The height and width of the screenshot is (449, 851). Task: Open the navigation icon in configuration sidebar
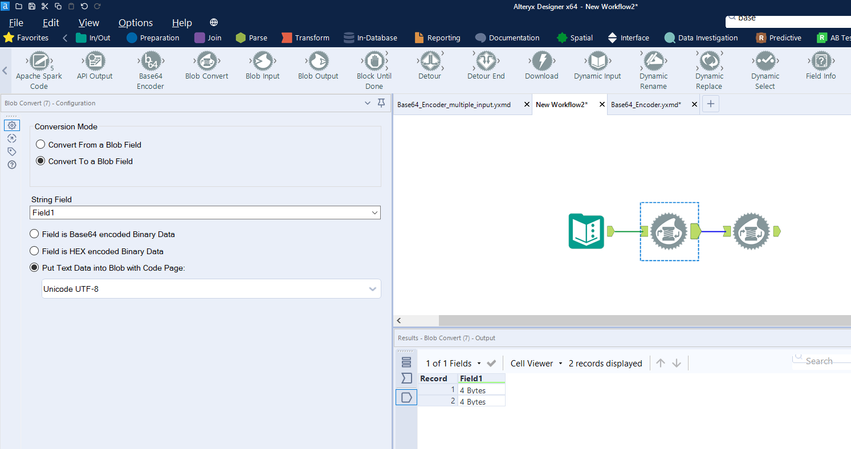[x=12, y=138]
